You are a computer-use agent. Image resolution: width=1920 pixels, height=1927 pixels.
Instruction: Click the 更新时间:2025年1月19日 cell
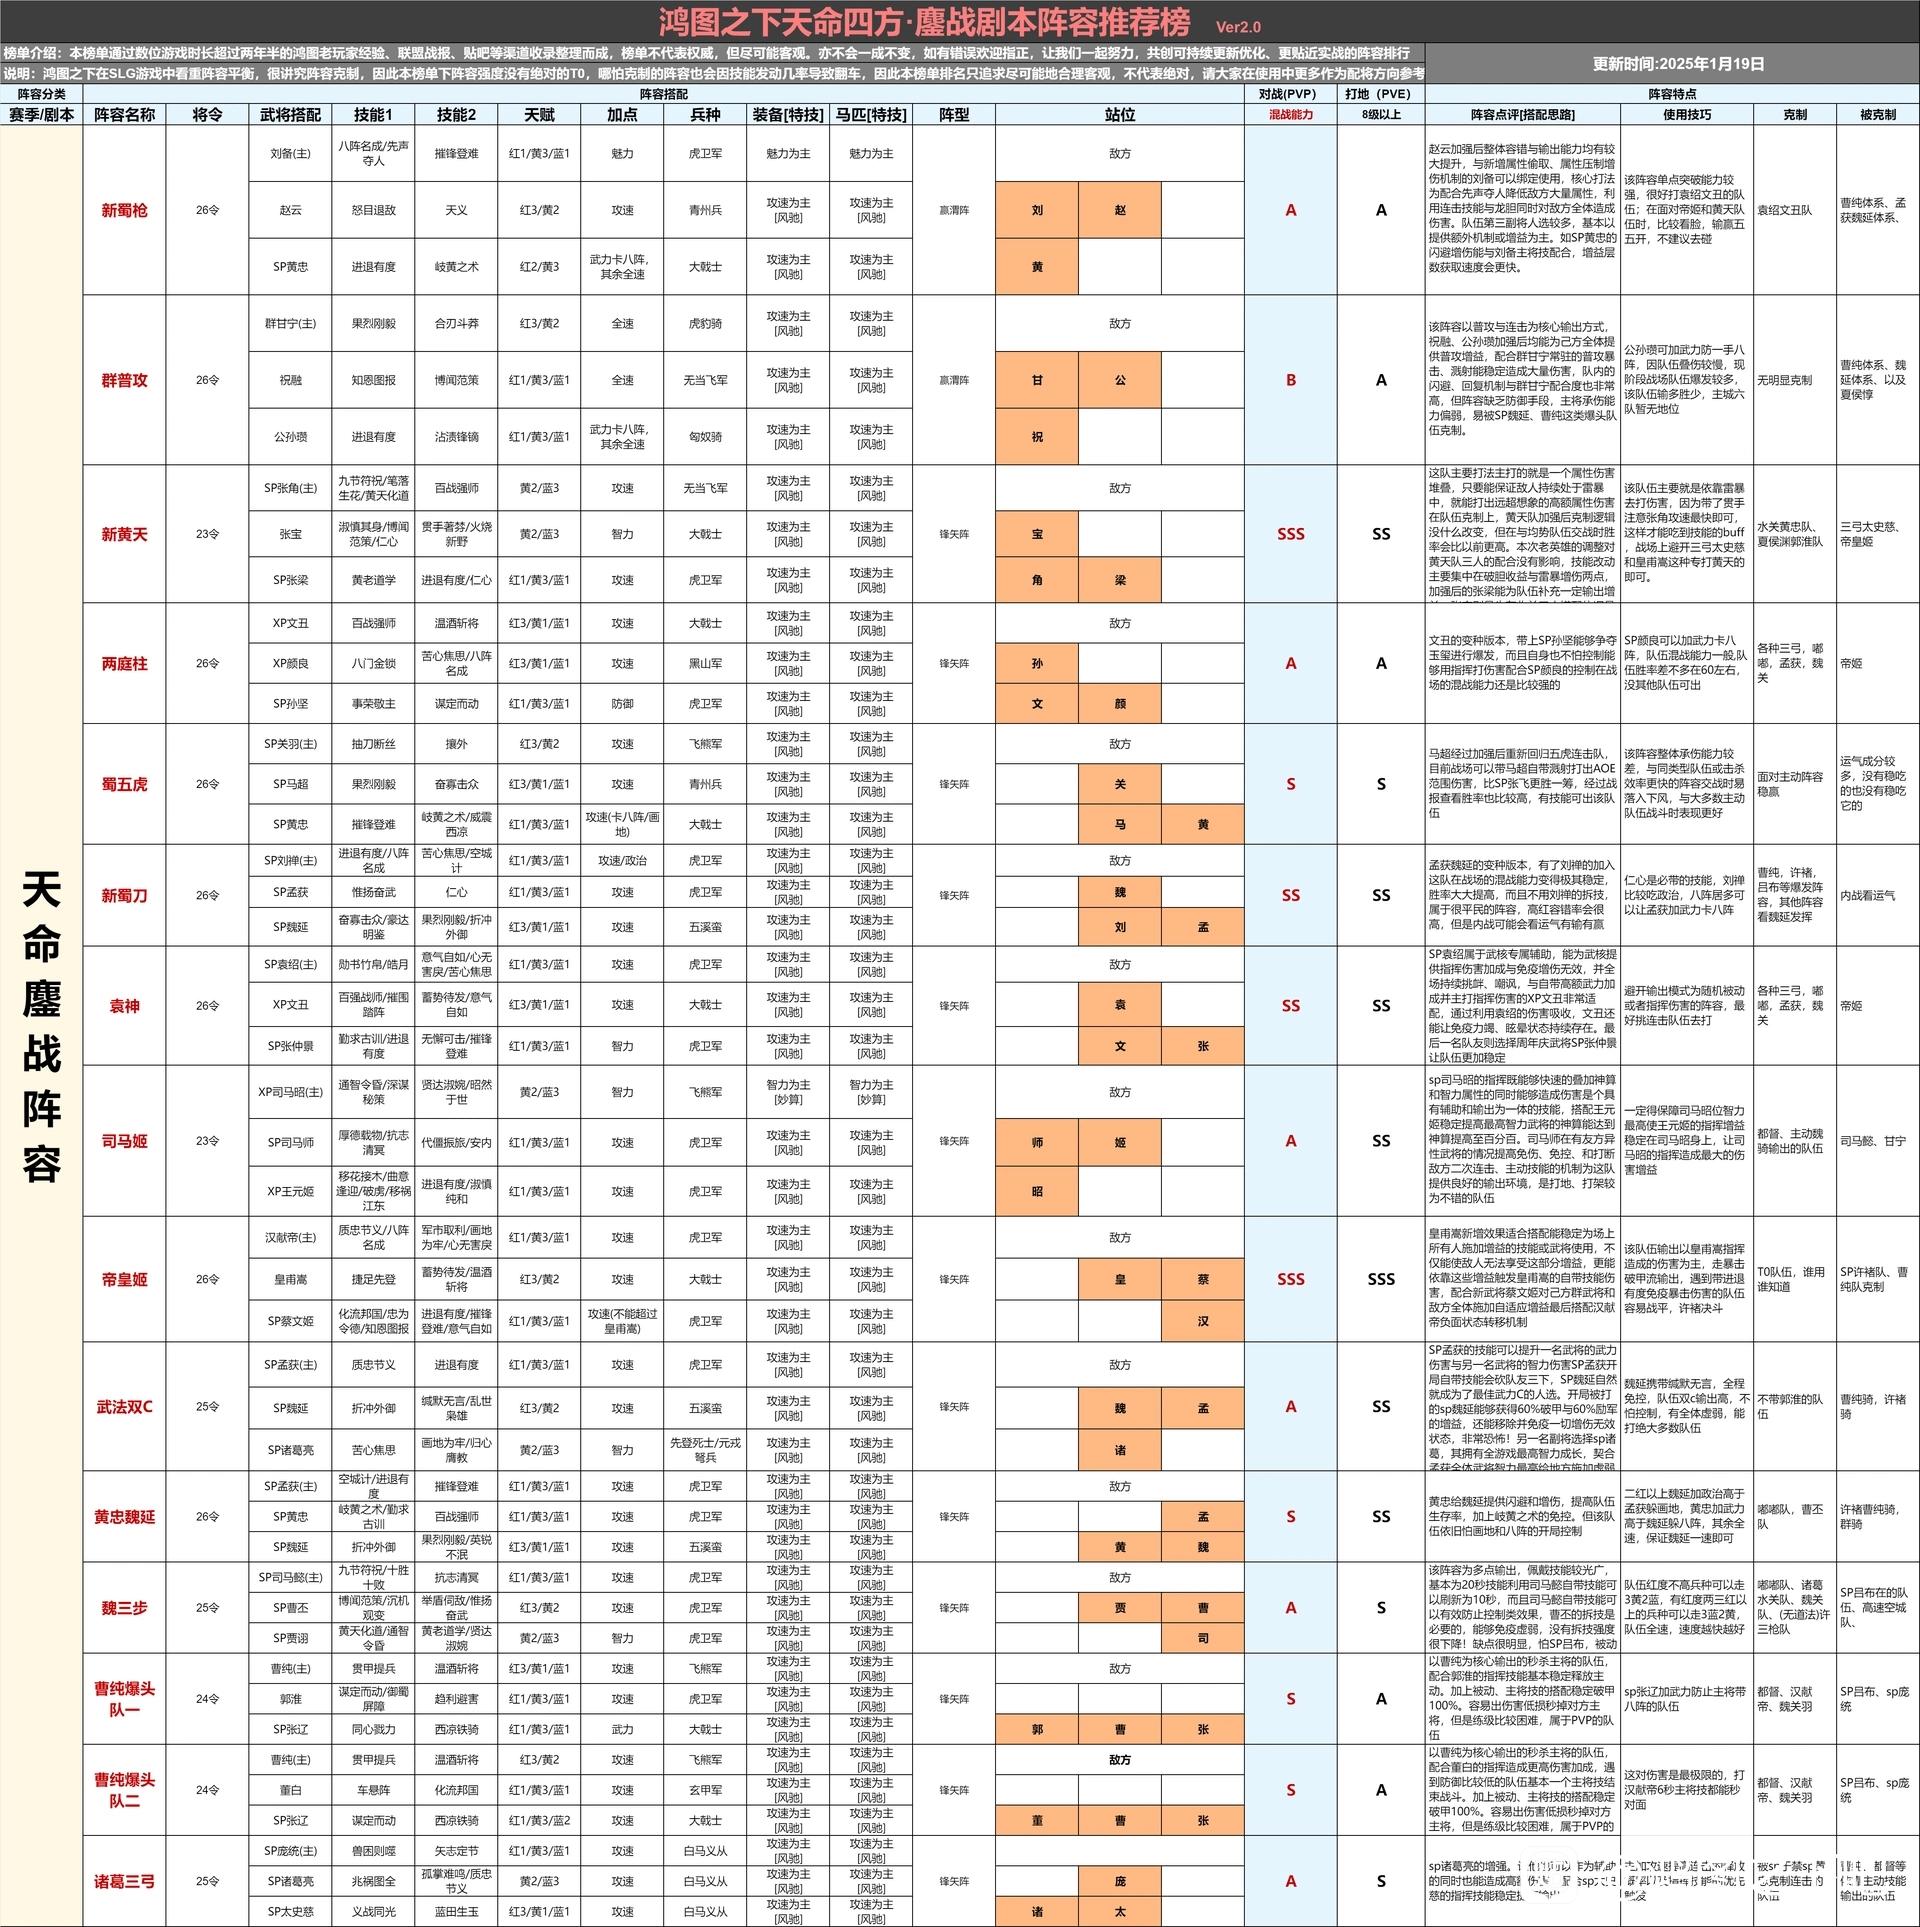click(x=1672, y=63)
